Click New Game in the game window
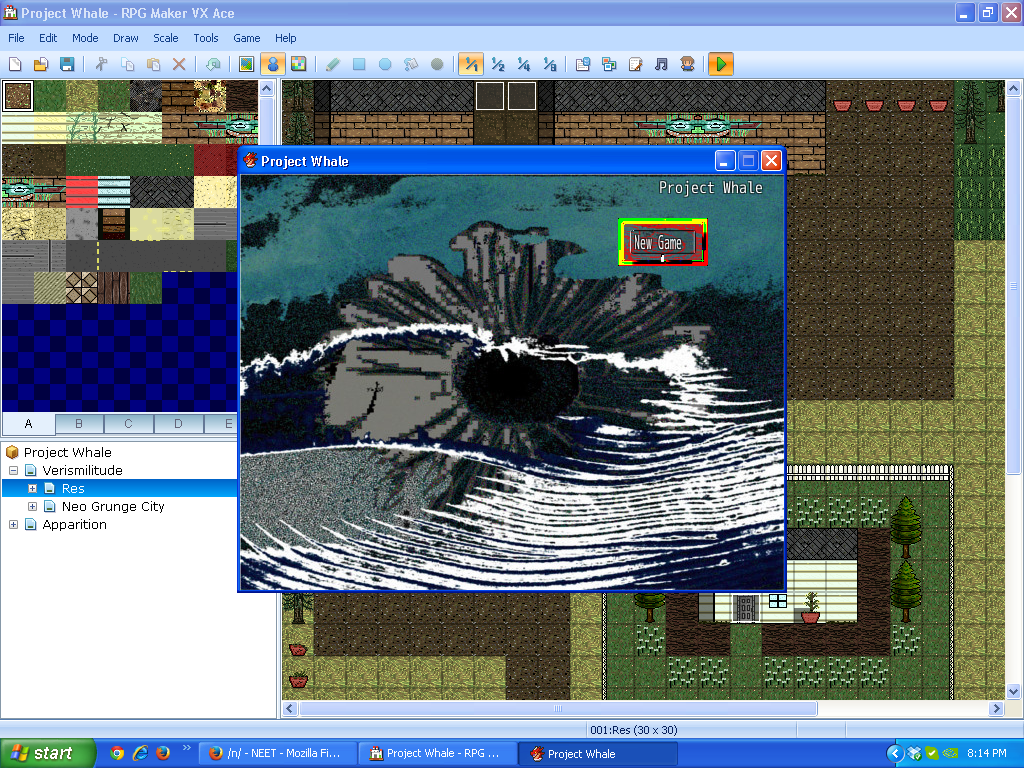 658,243
